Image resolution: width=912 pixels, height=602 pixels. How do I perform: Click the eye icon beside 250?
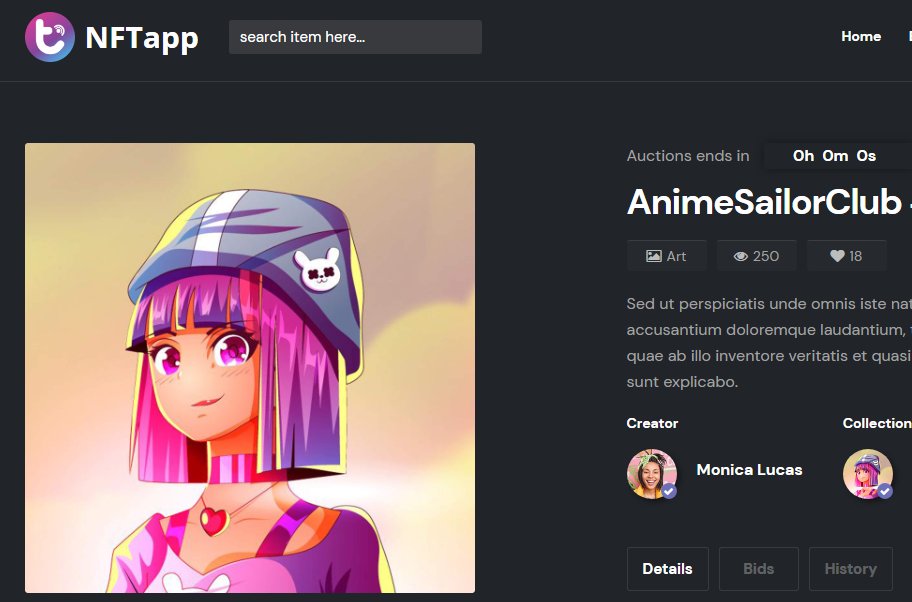coord(740,257)
